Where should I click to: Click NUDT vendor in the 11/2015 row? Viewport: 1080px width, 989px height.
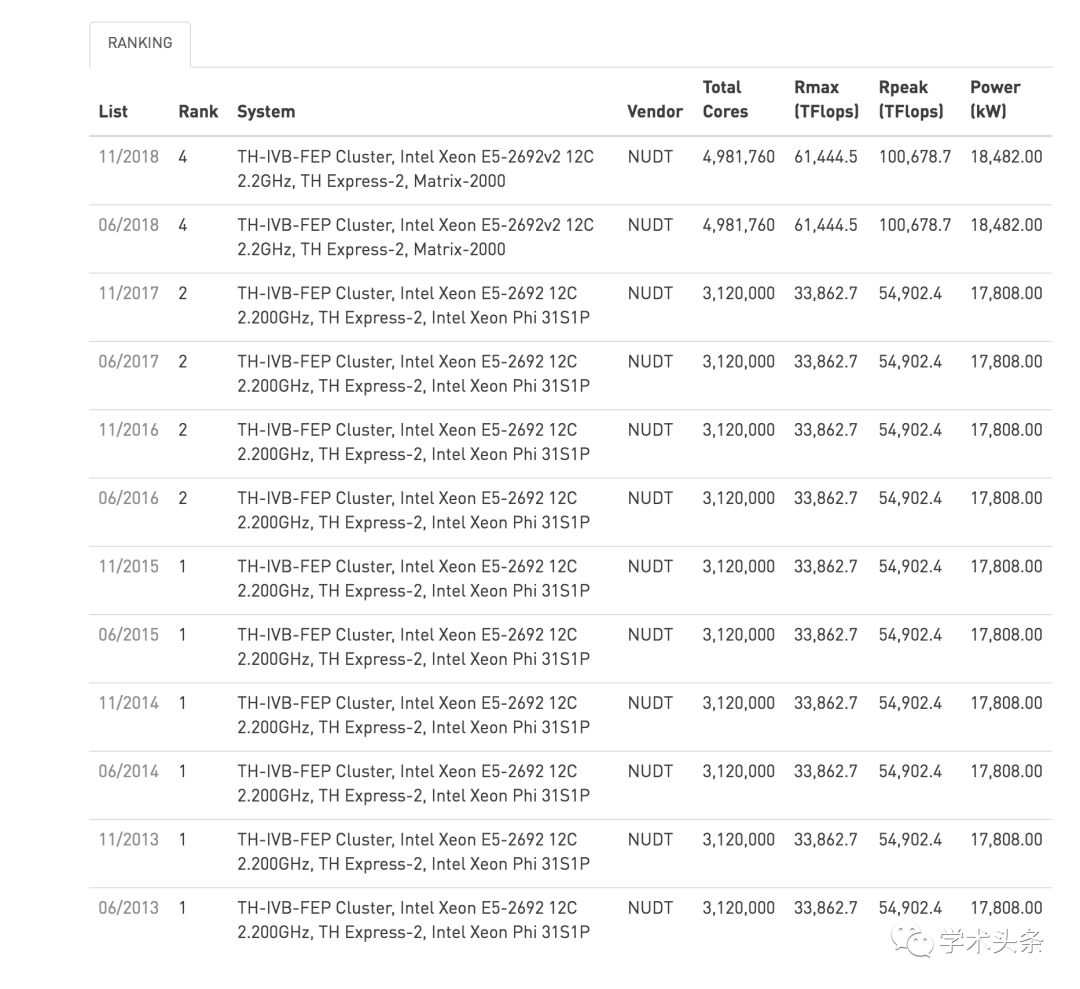click(650, 566)
